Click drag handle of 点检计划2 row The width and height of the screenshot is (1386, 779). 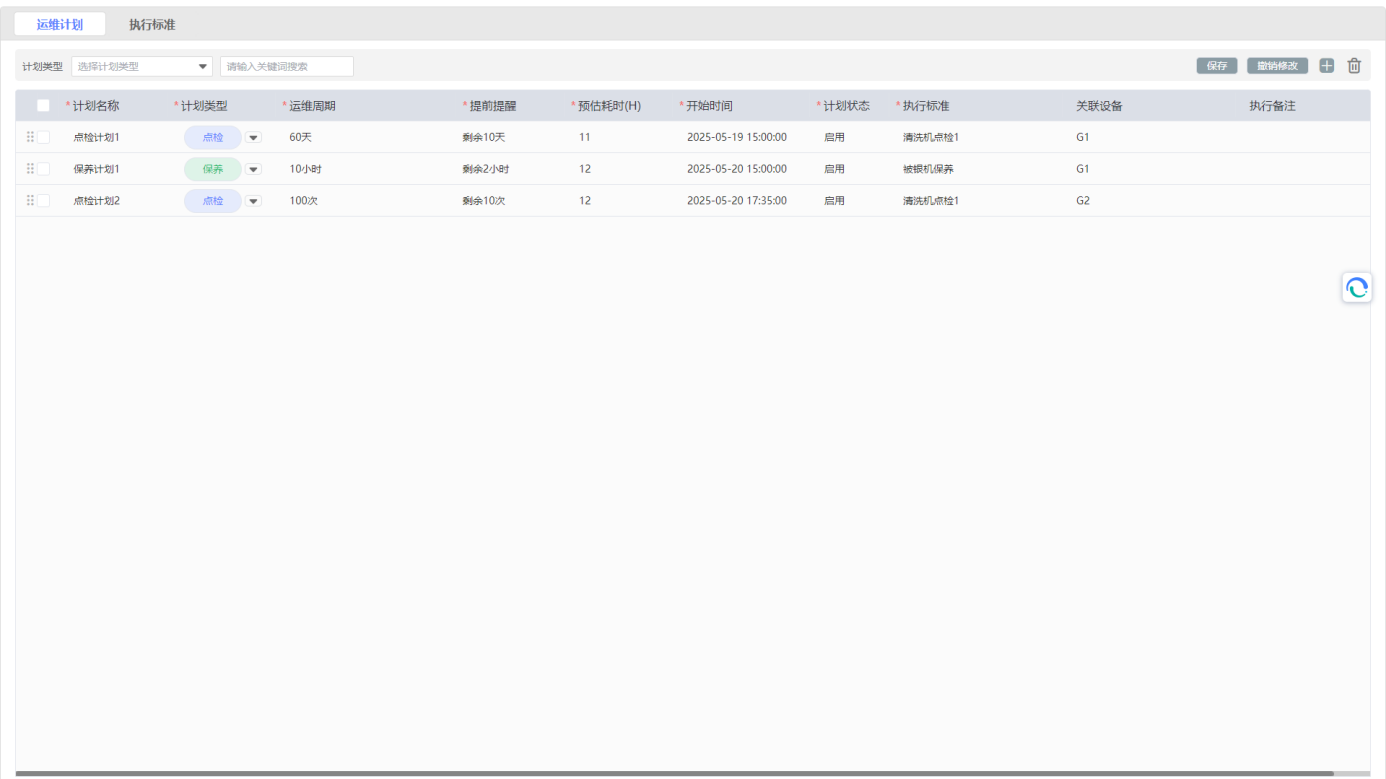30,201
